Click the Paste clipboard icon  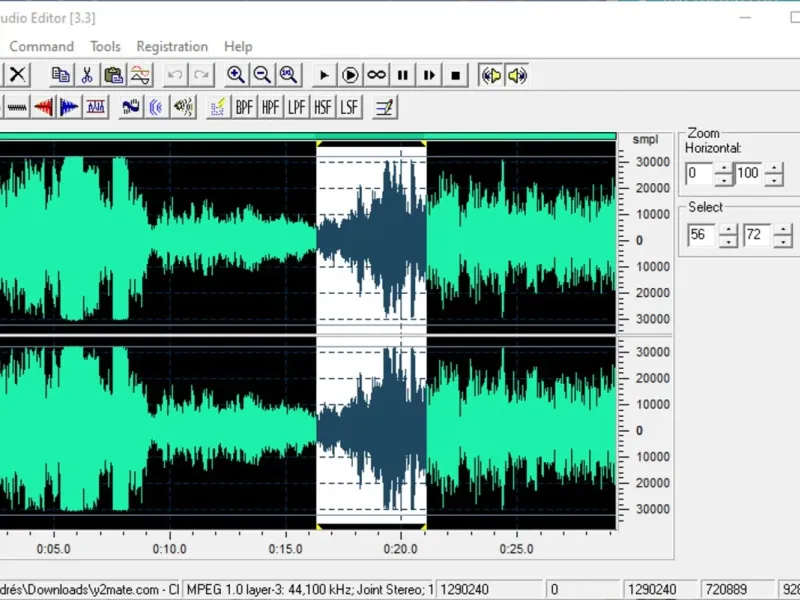(114, 75)
